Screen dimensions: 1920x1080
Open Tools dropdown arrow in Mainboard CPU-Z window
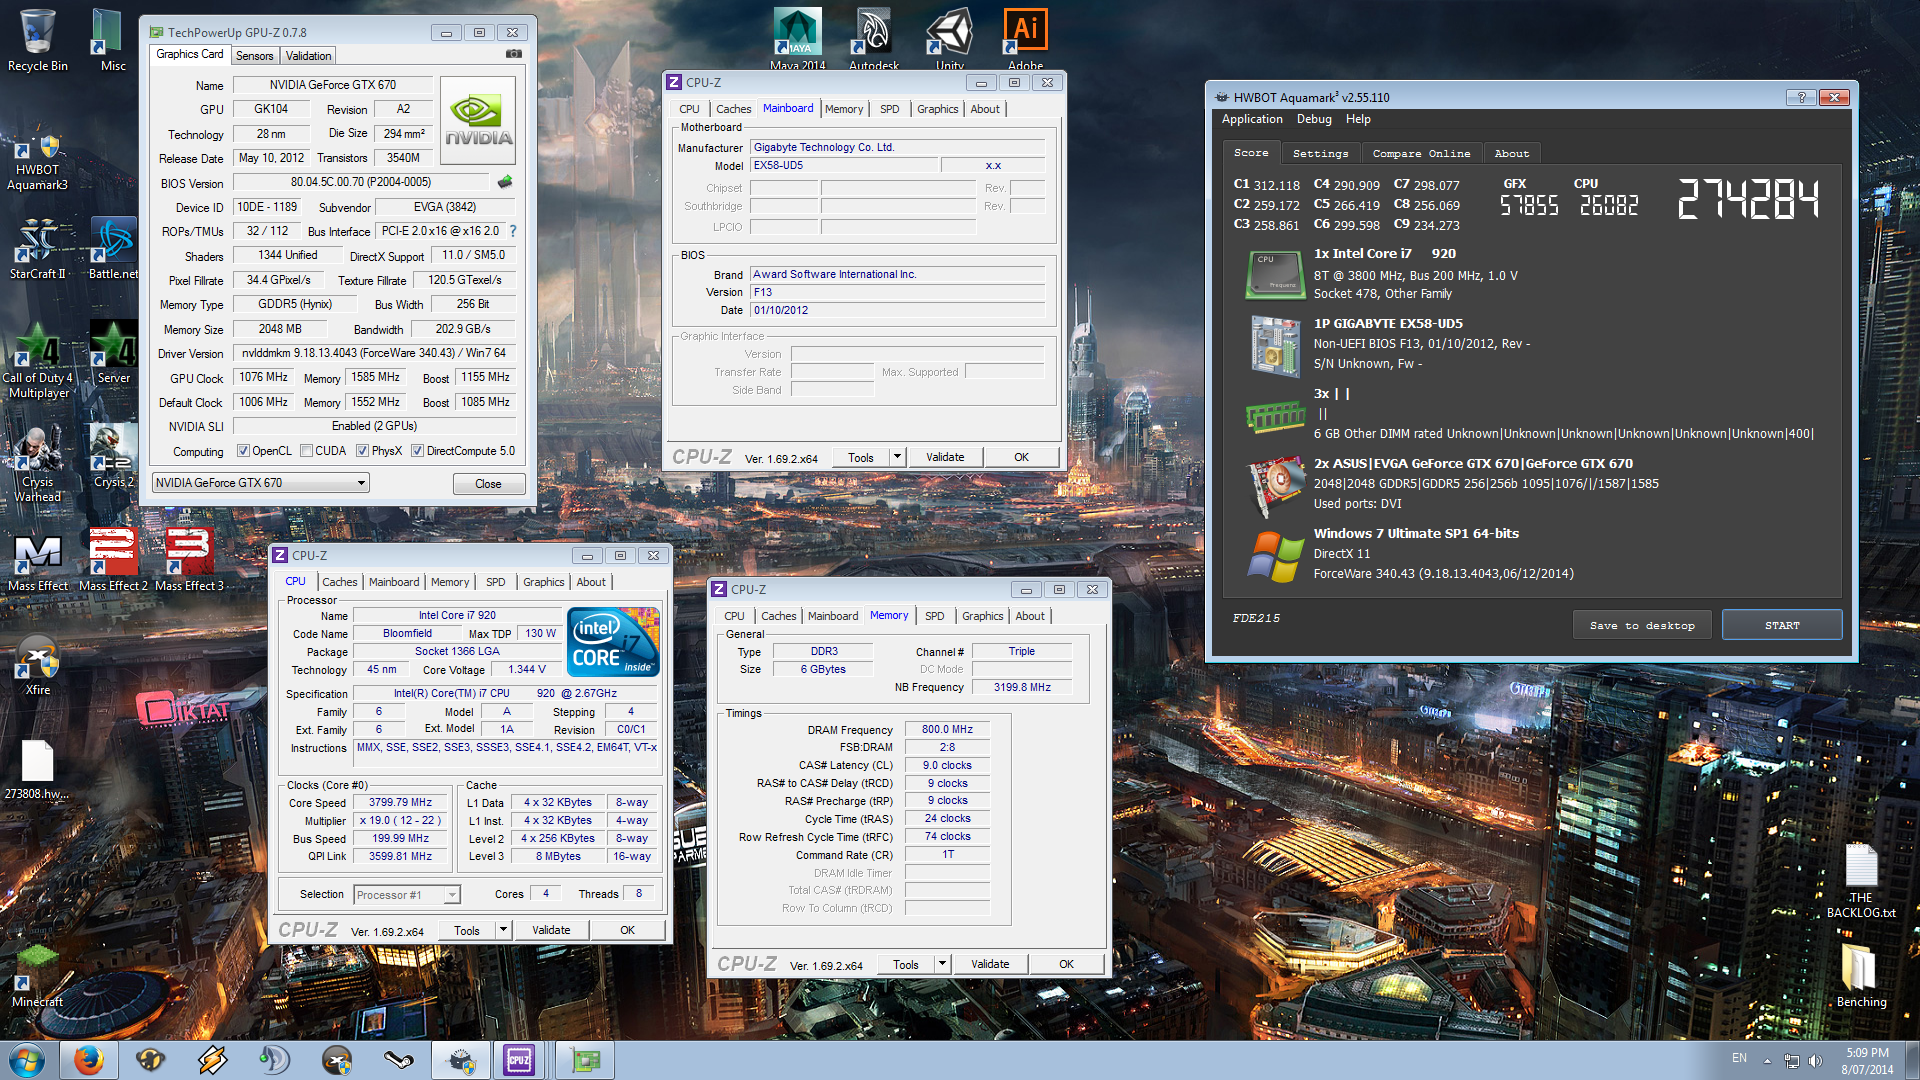pos(897,457)
